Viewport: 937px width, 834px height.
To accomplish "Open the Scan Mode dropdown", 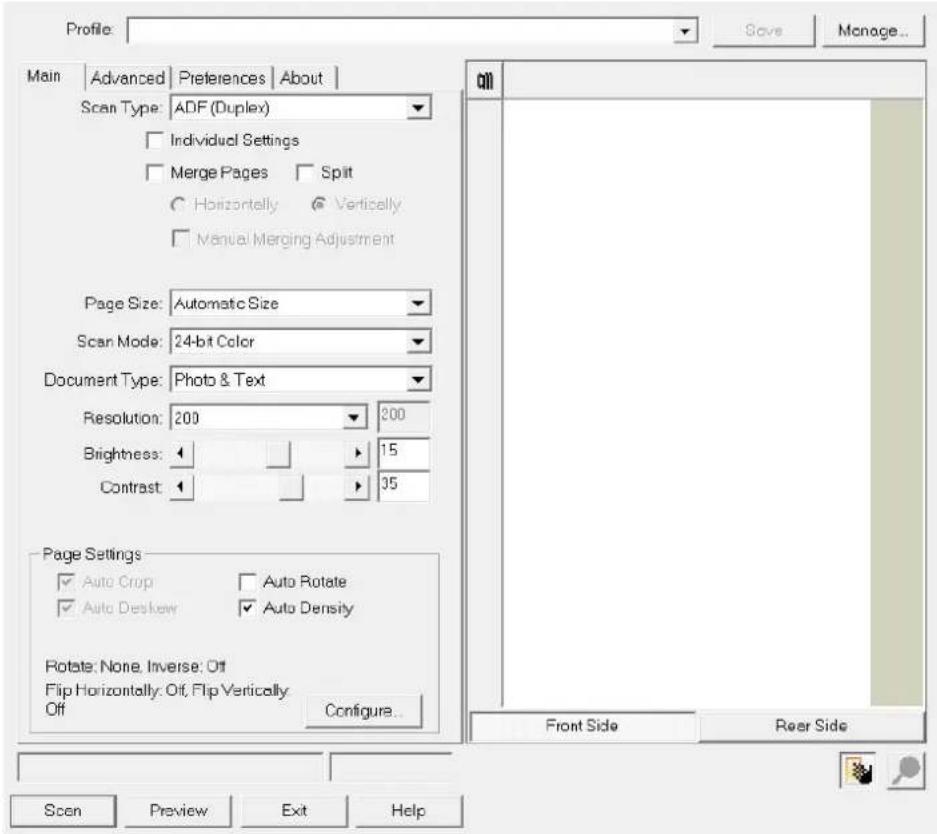I will (x=418, y=342).
